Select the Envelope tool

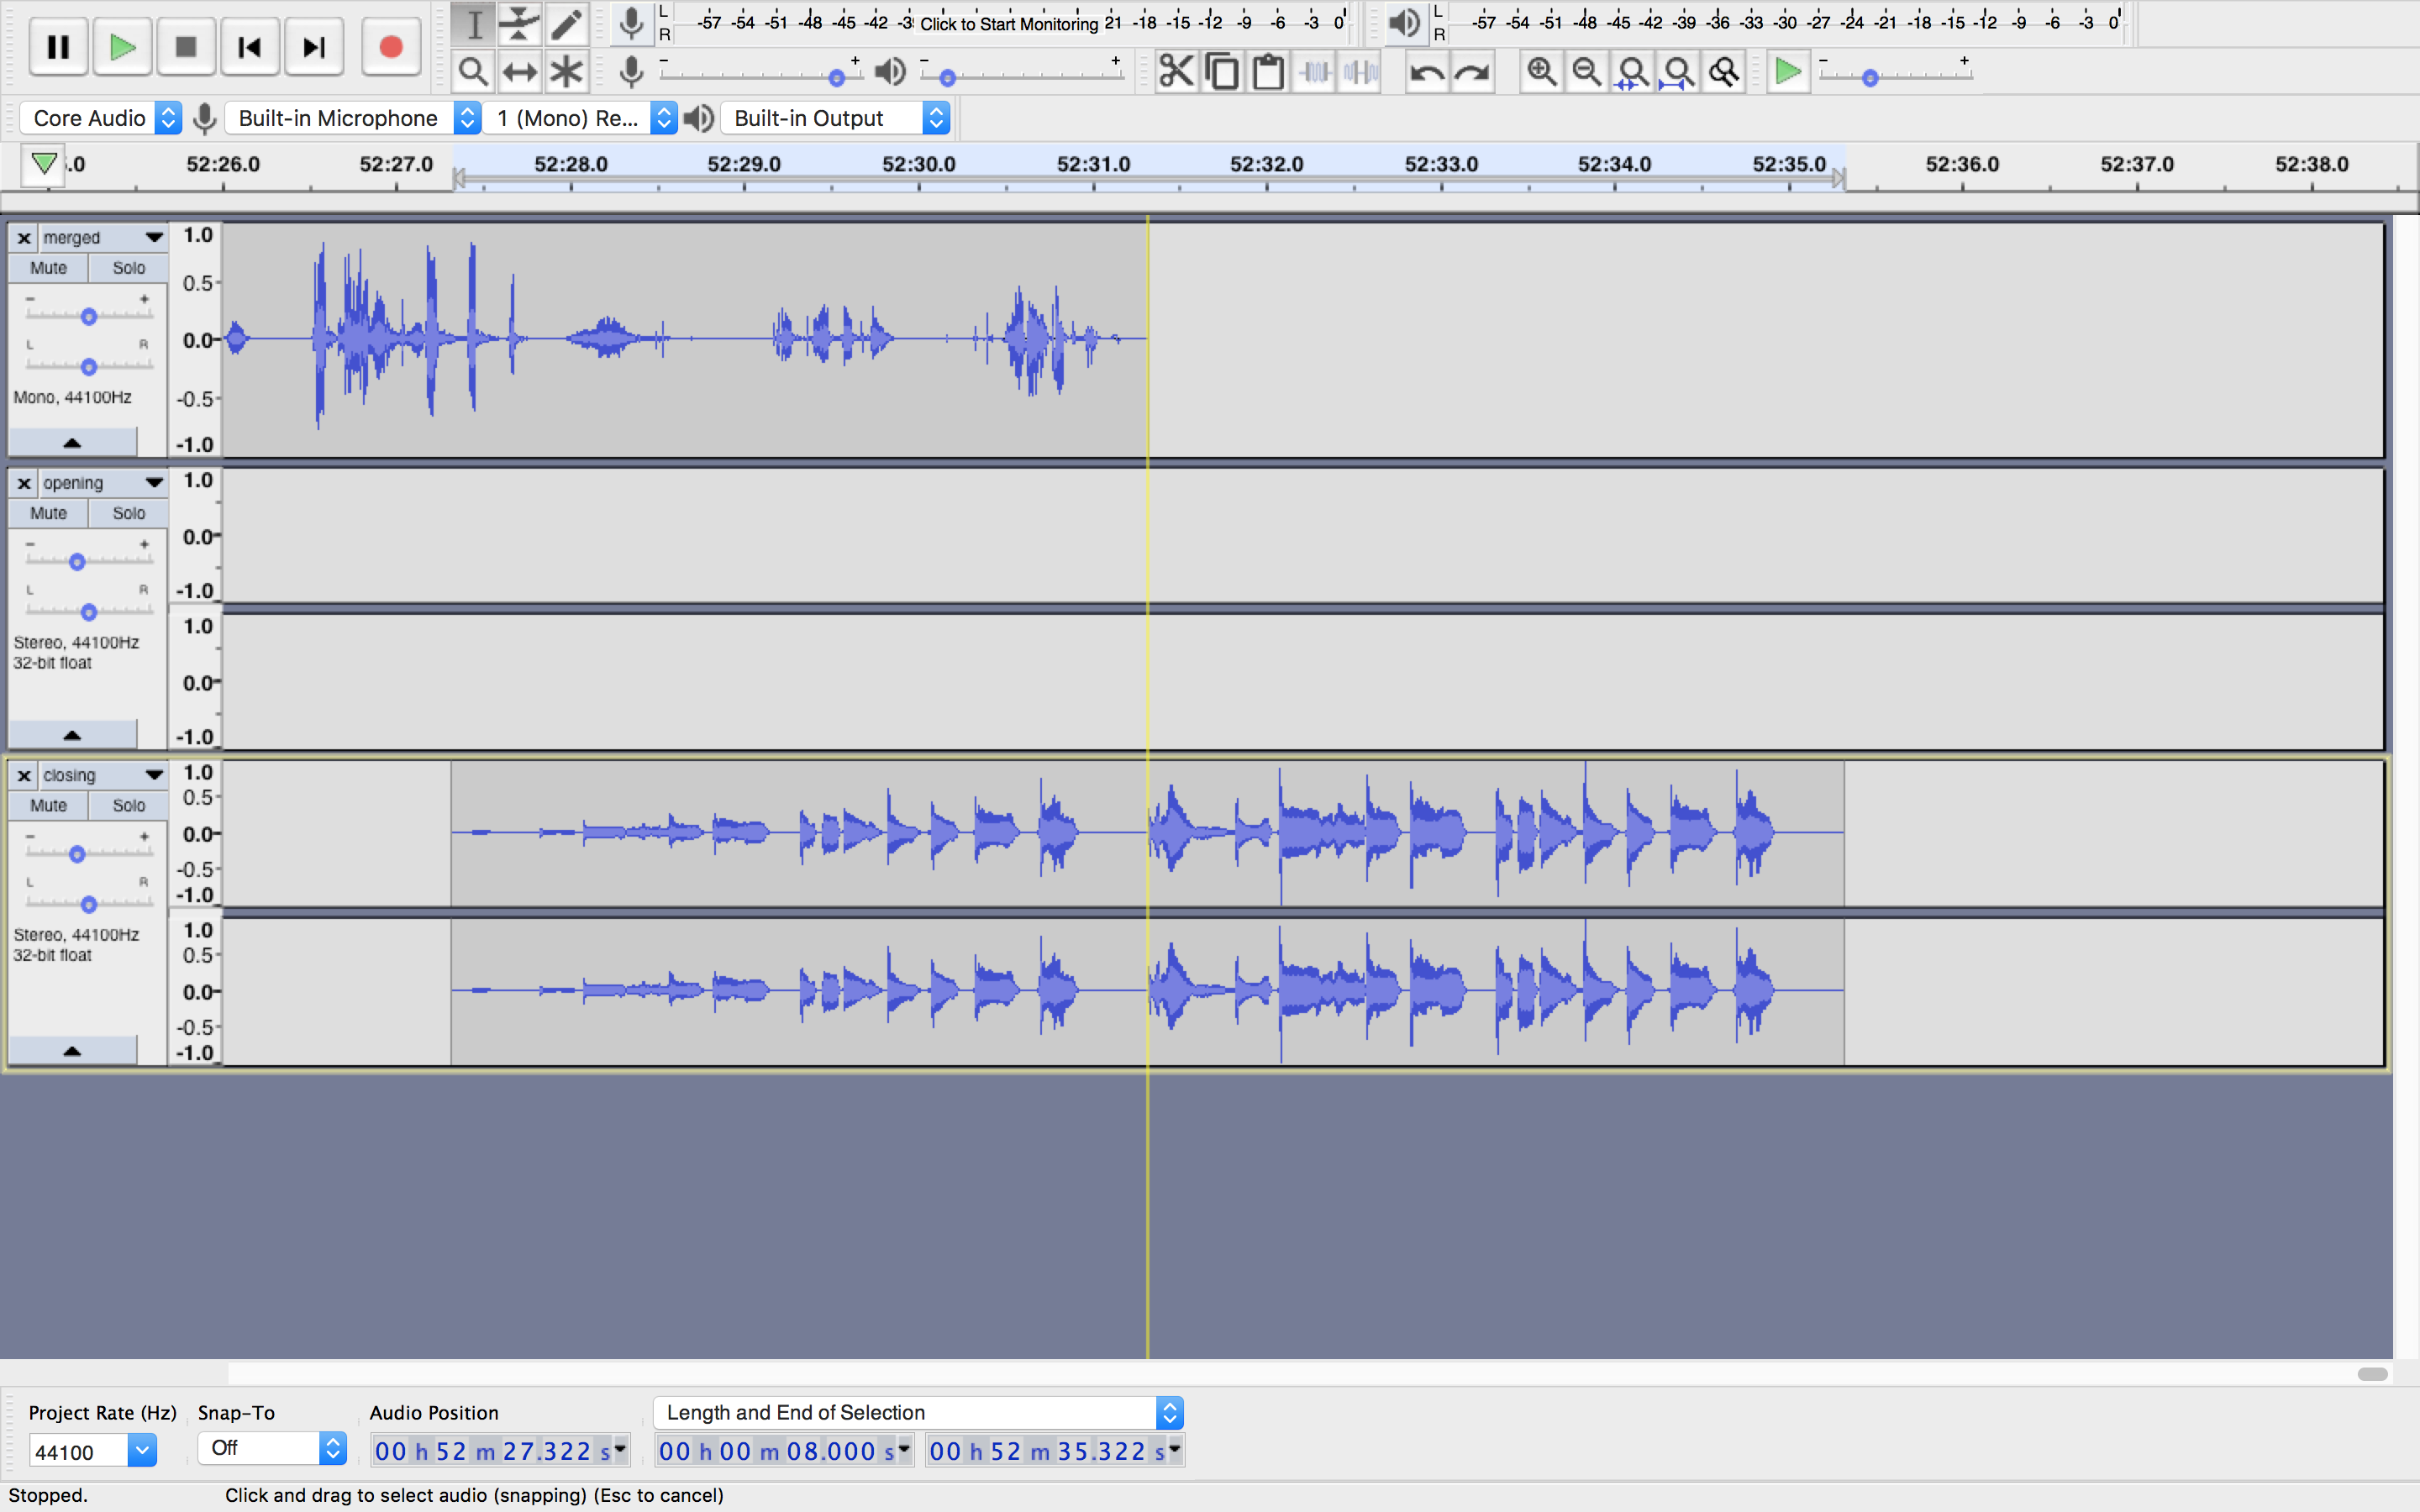tap(519, 23)
